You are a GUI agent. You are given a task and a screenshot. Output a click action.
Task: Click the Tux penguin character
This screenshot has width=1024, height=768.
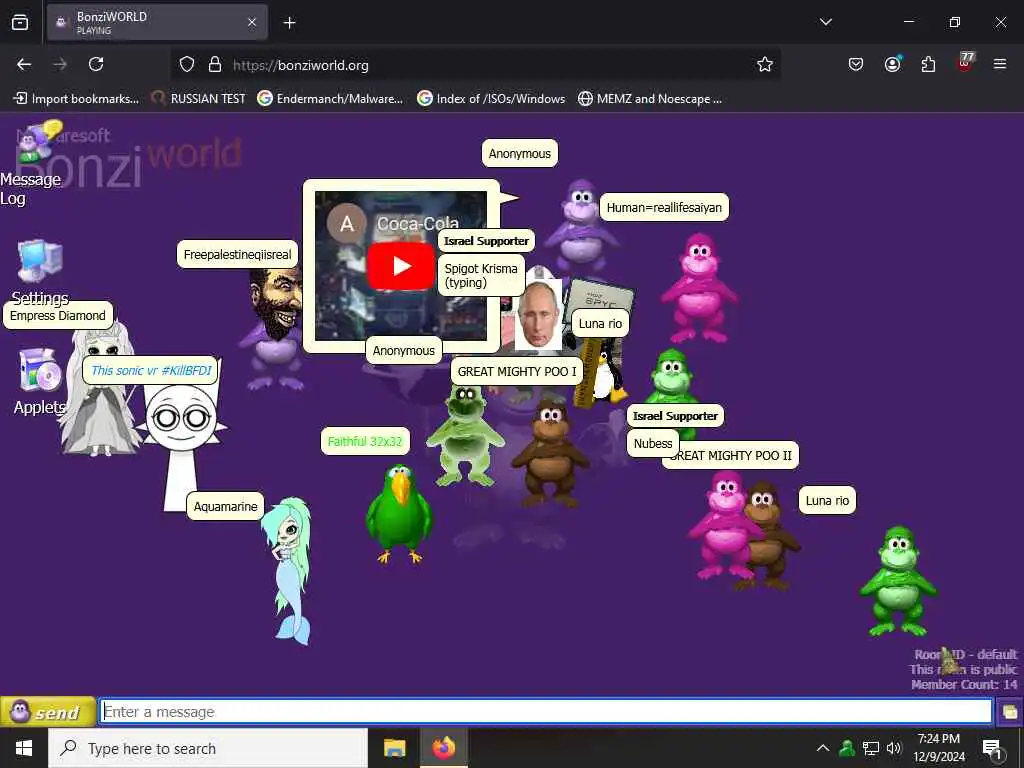point(609,377)
